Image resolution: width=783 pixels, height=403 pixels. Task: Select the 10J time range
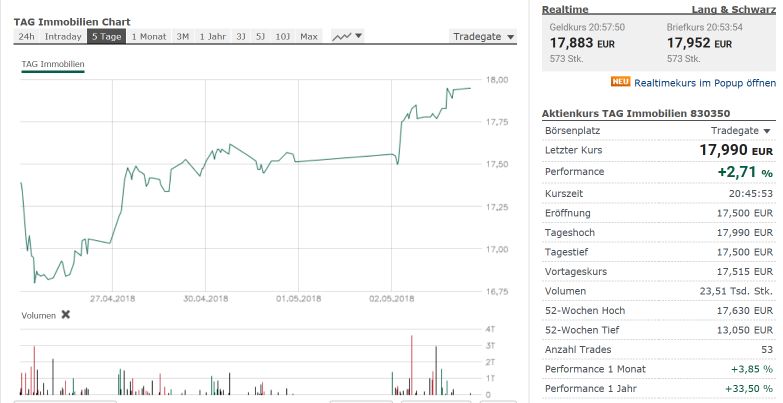pyautogui.click(x=283, y=37)
